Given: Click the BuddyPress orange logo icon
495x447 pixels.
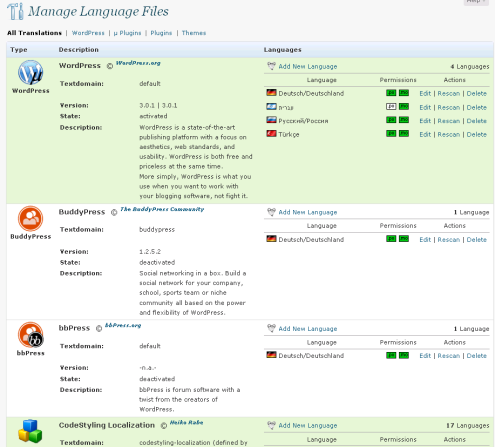Looking at the screenshot, I should coord(30,219).
